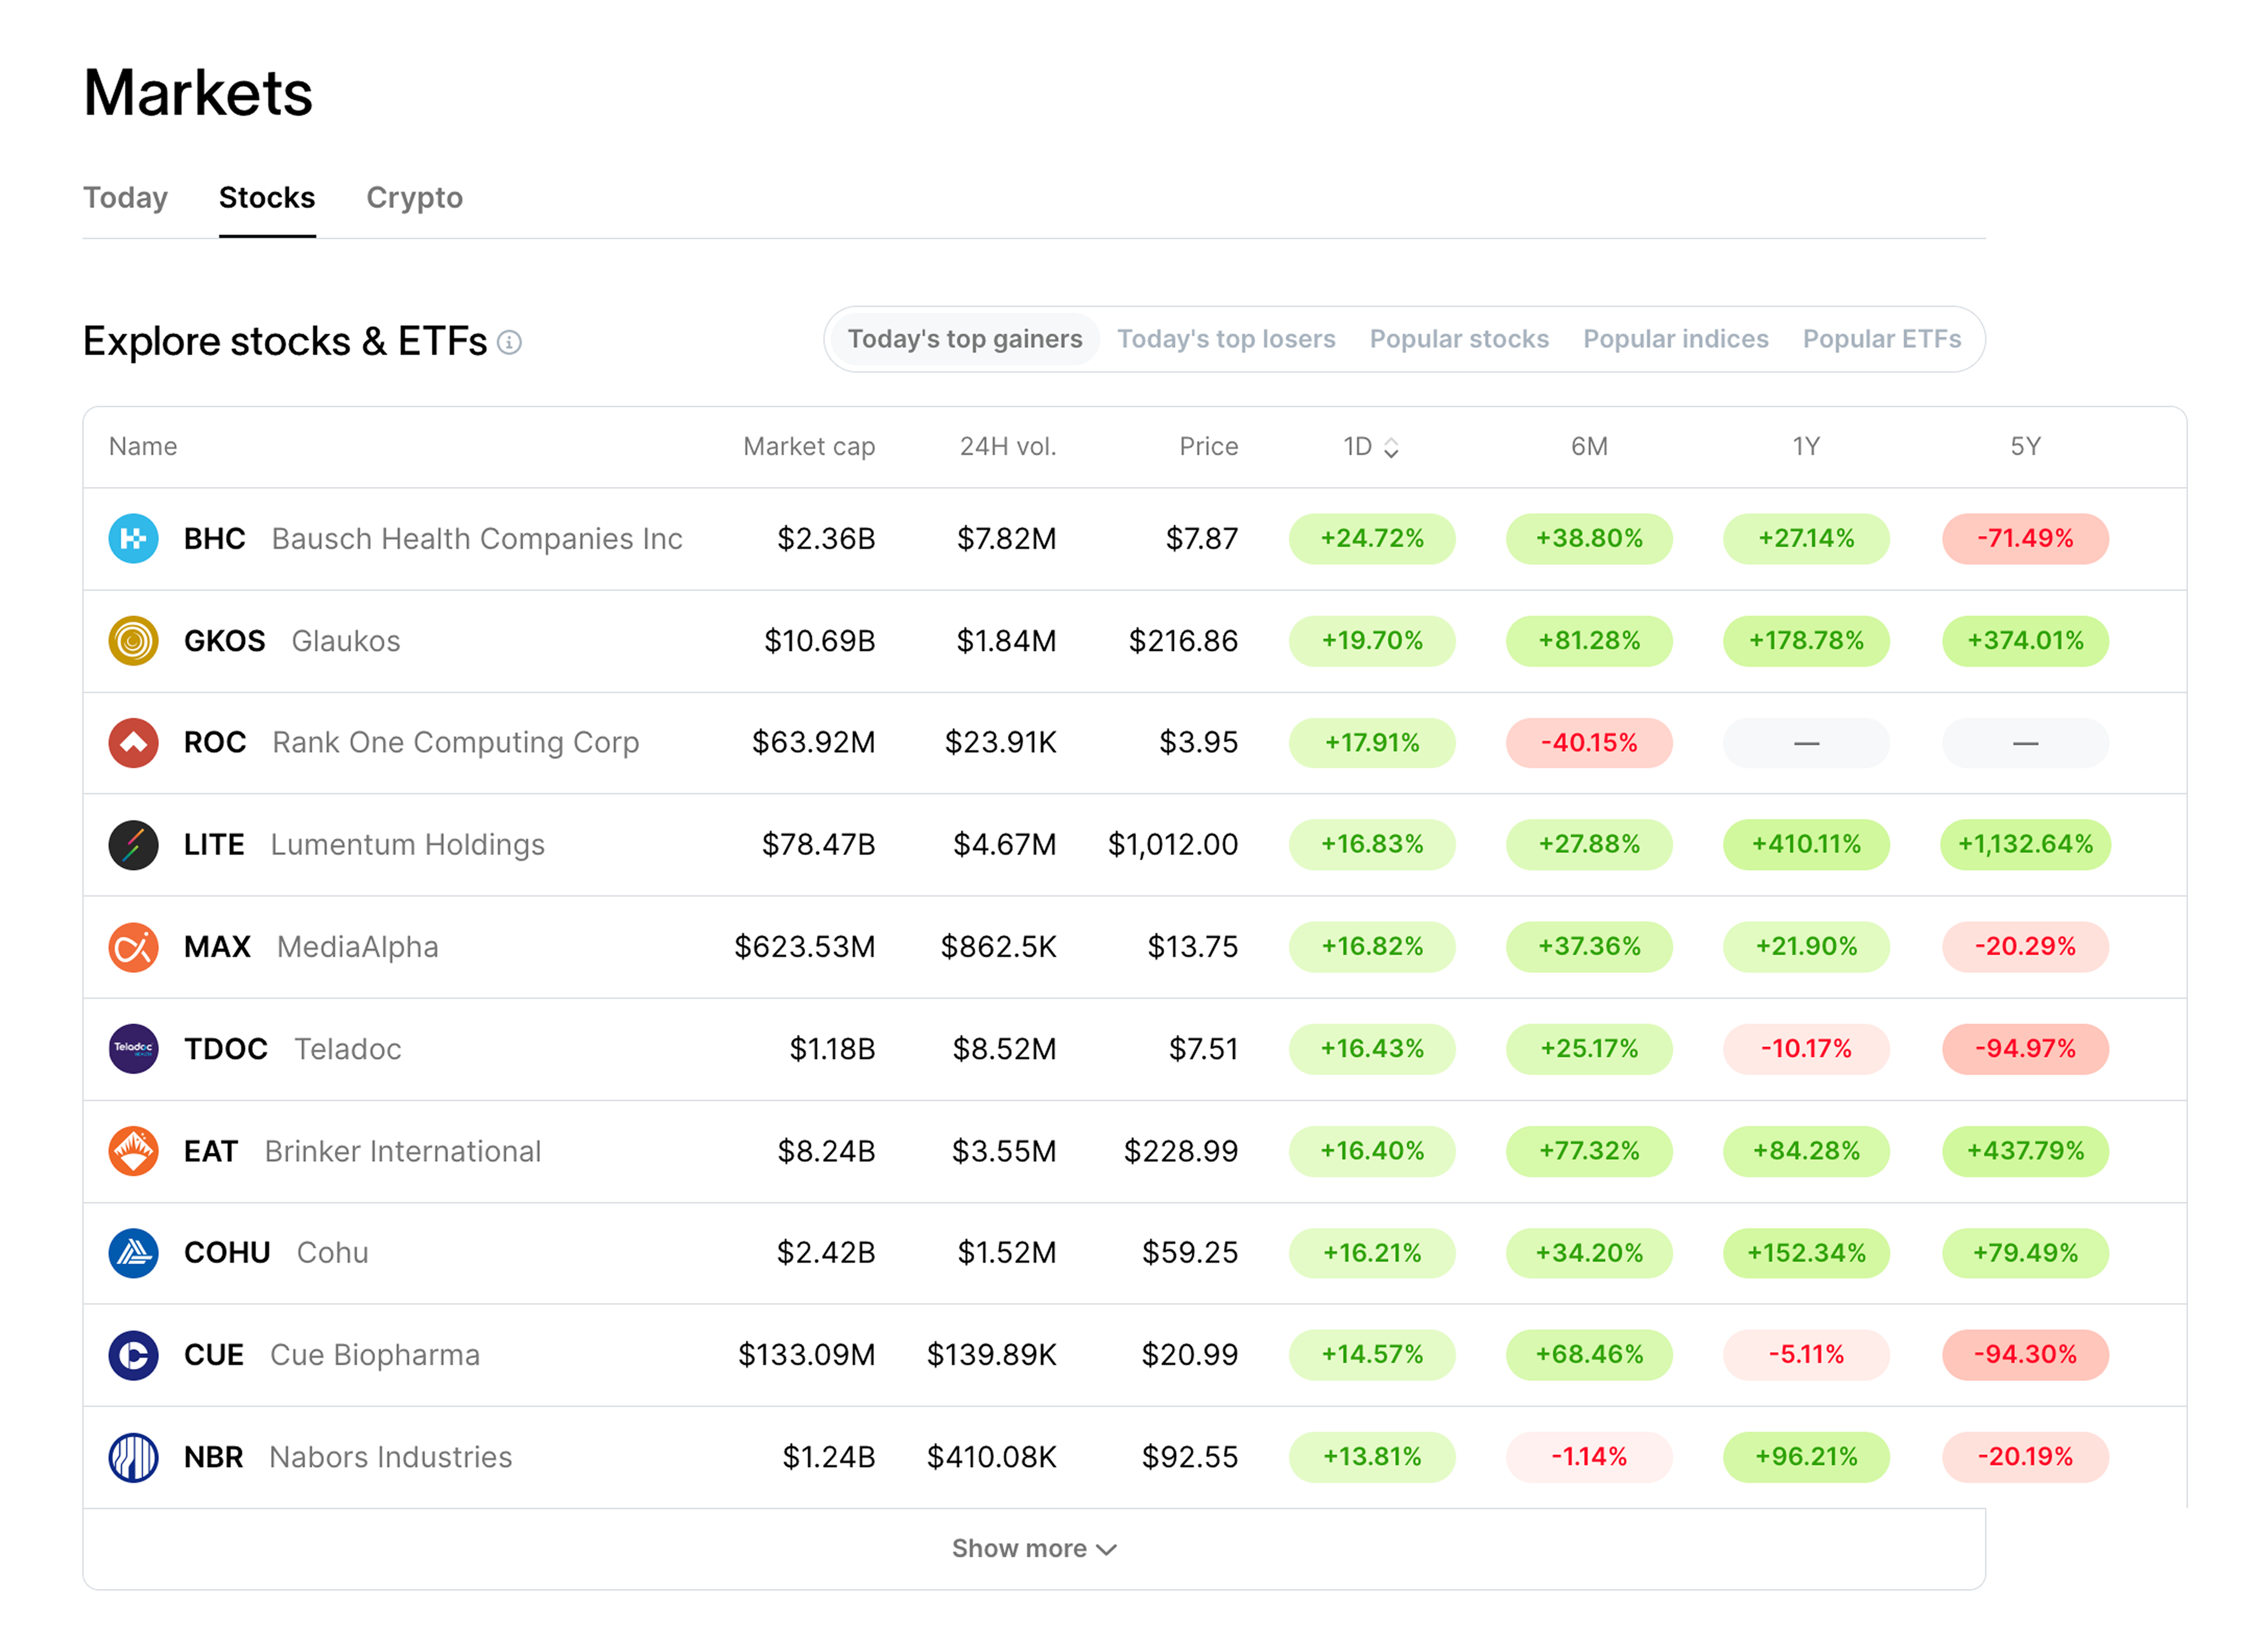
Task: Click ROC's -40.15% 6M change badge
Action: (1589, 743)
